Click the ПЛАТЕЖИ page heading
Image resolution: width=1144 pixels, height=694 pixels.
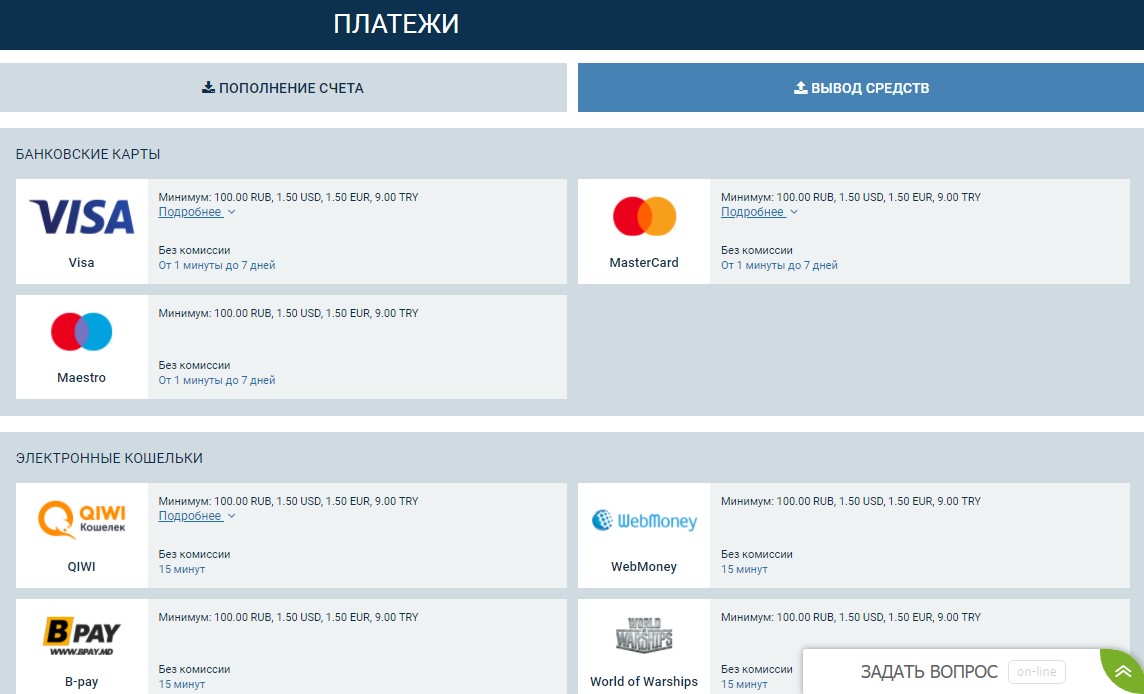click(x=396, y=24)
